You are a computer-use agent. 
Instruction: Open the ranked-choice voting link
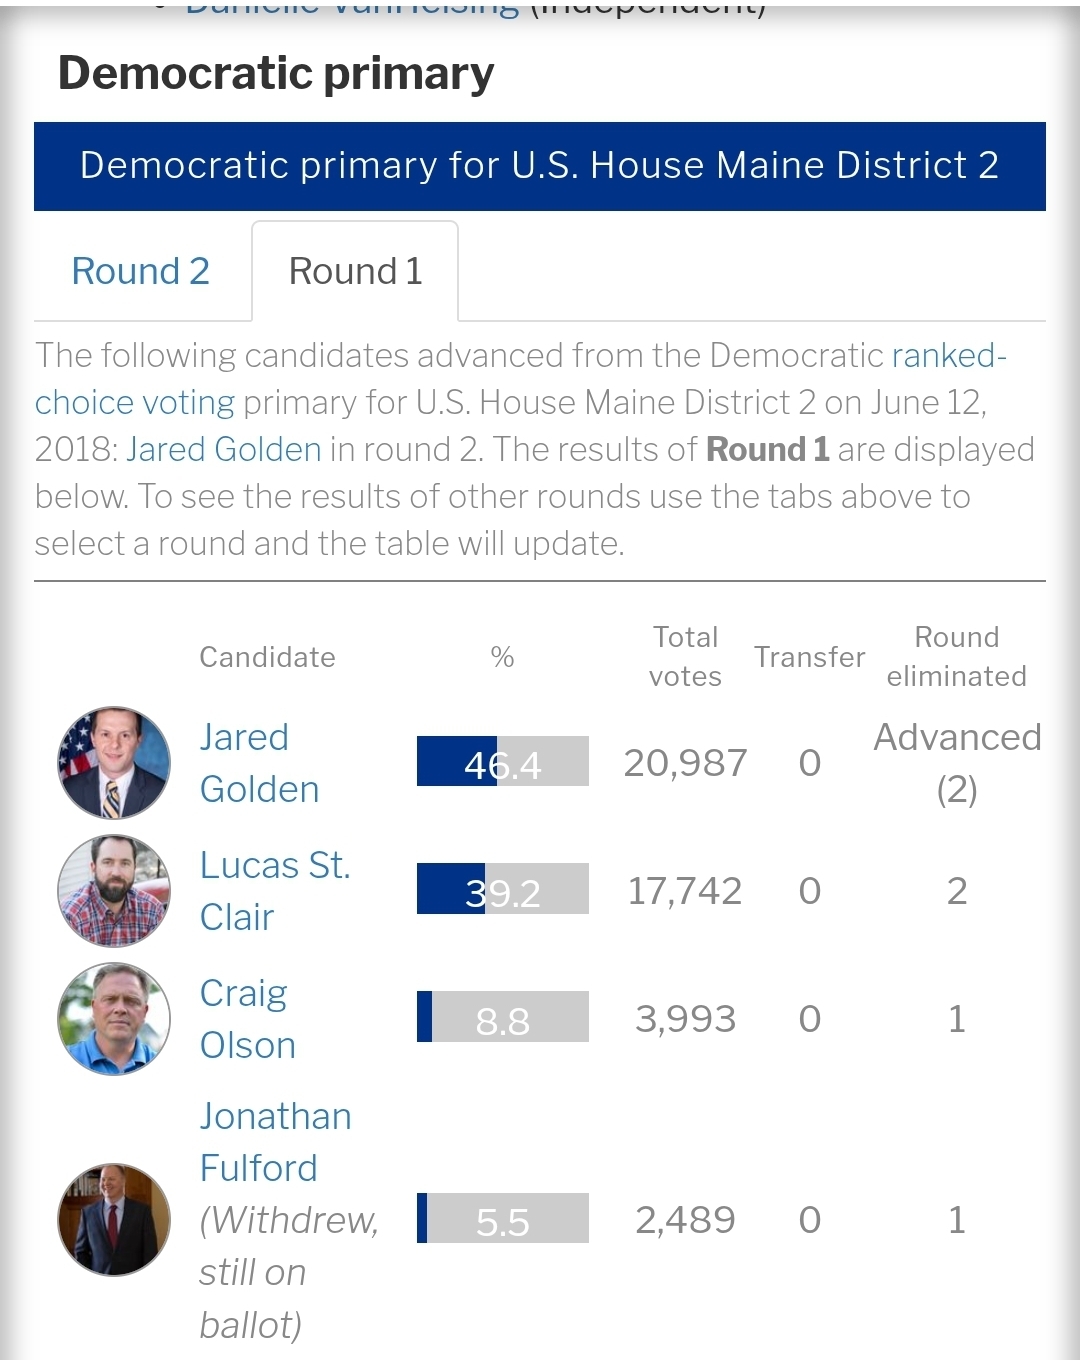click(520, 379)
